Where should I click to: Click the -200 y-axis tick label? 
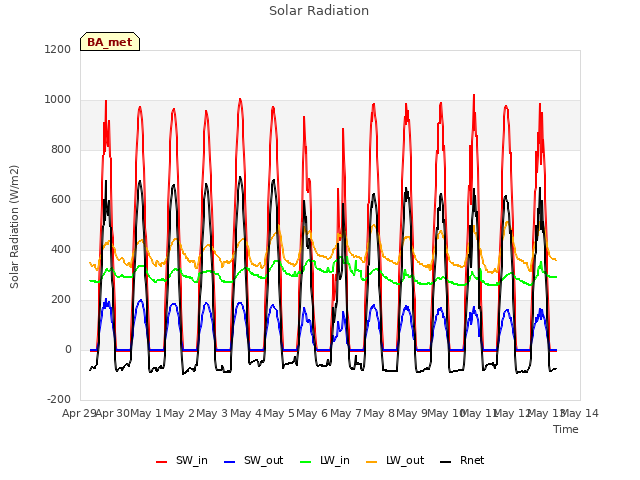pos(59,399)
